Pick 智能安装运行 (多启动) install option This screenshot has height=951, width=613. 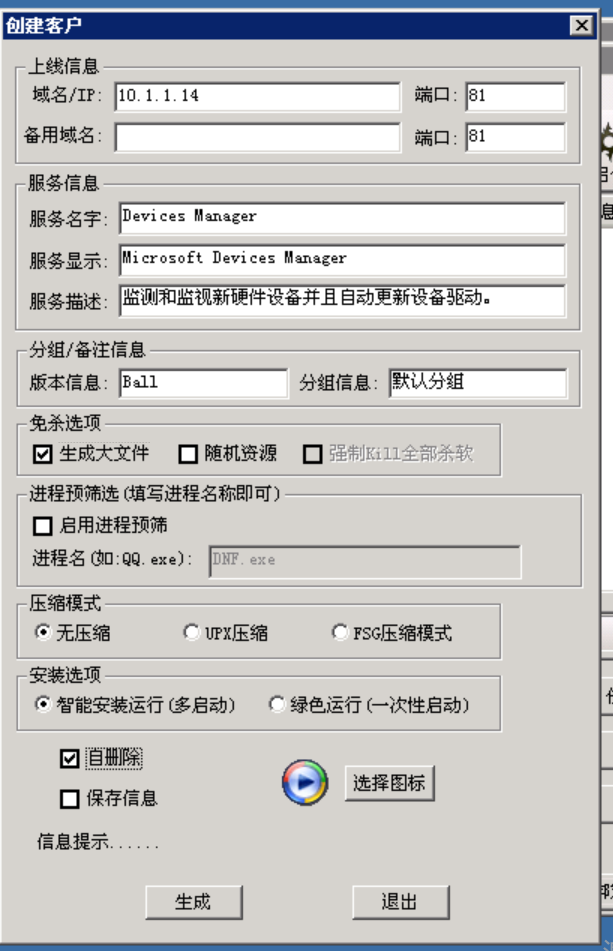[x=43, y=705]
